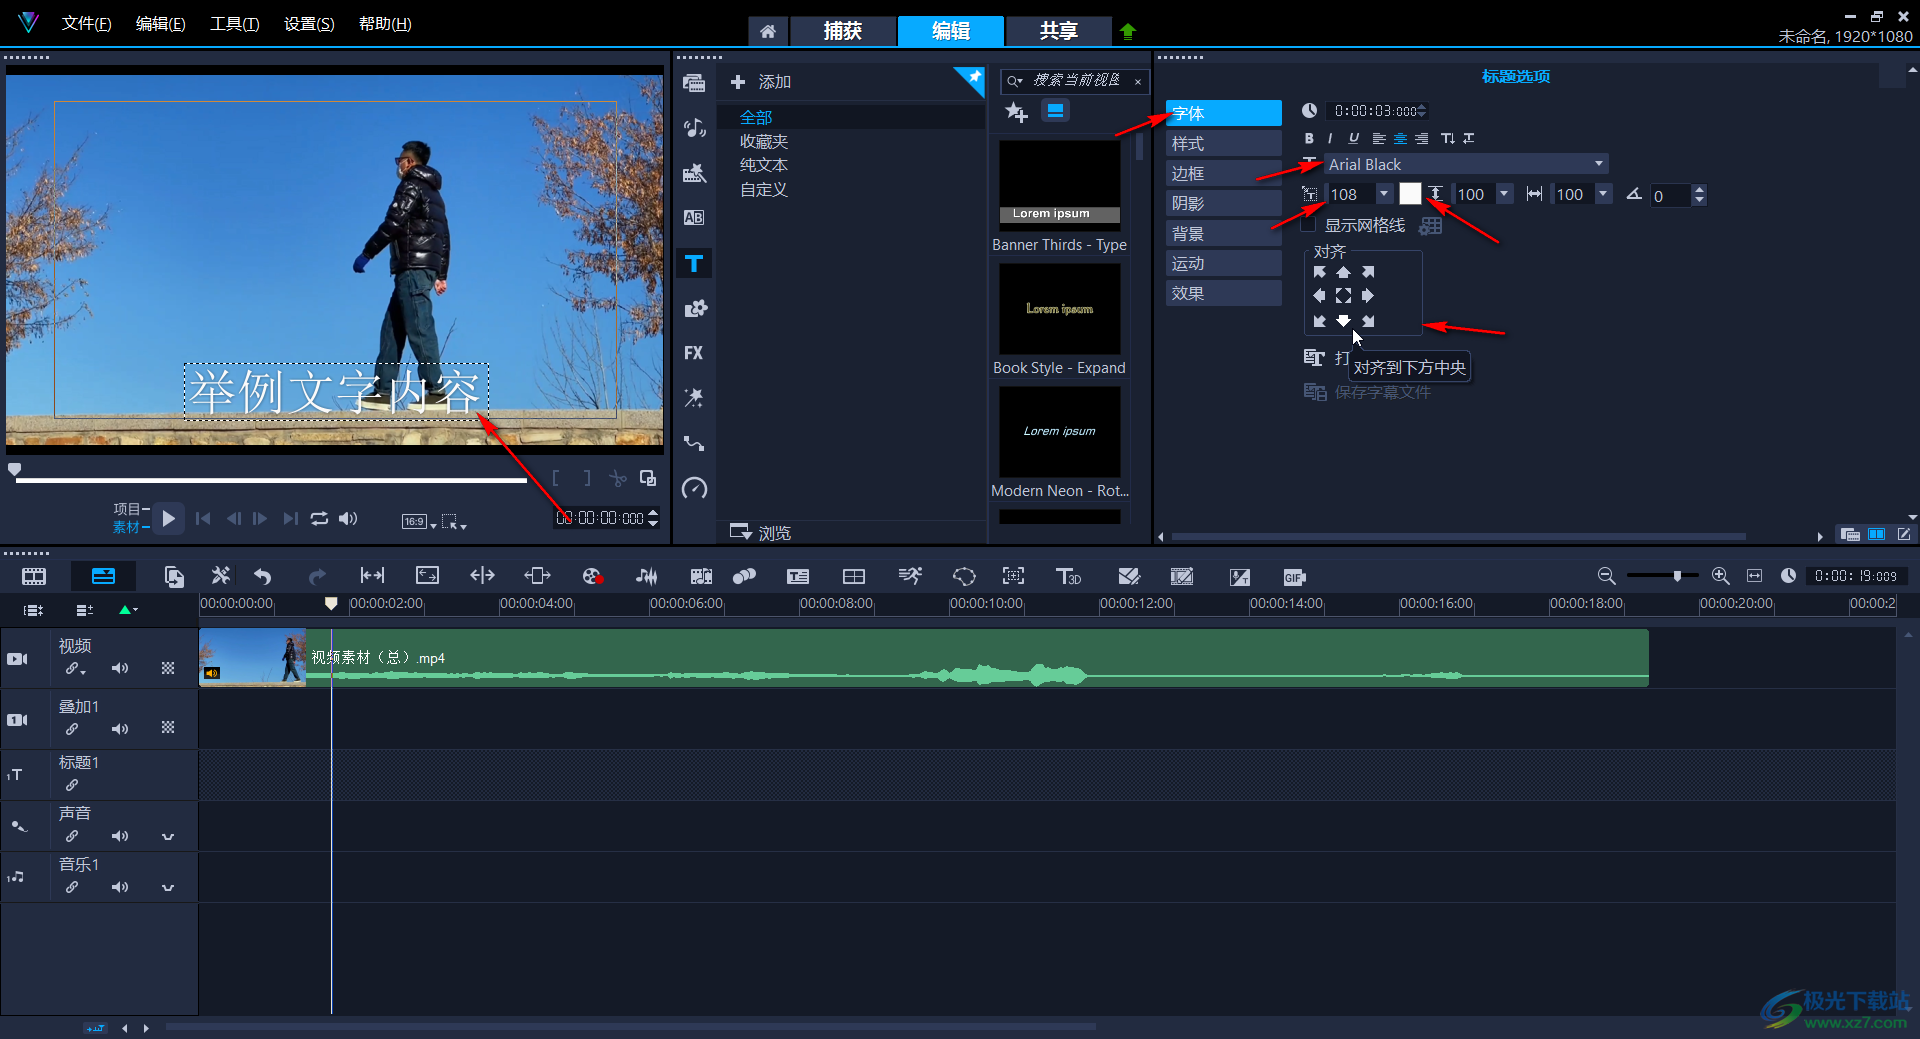Image resolution: width=1920 pixels, height=1039 pixels.
Task: Switch to storyboard view
Action: coord(34,576)
